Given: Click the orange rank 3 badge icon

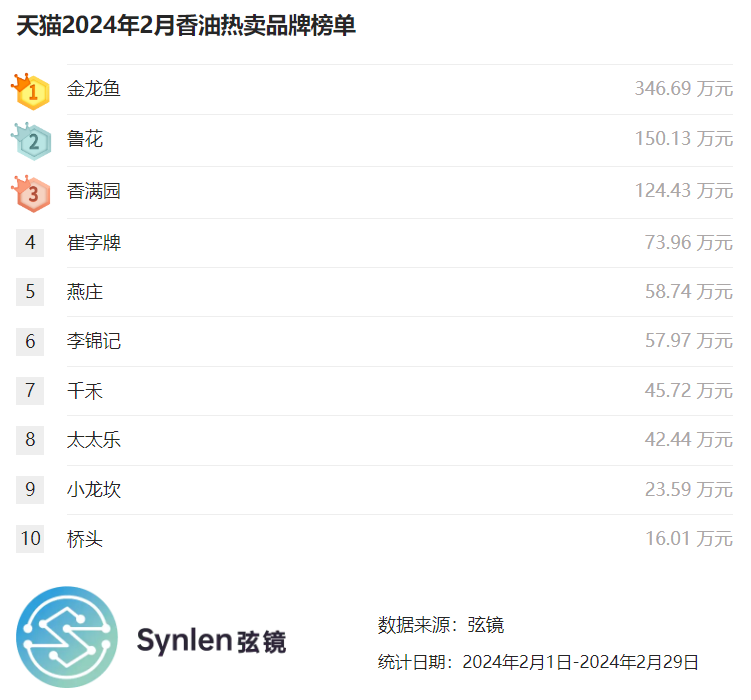Looking at the screenshot, I should 31,193.
